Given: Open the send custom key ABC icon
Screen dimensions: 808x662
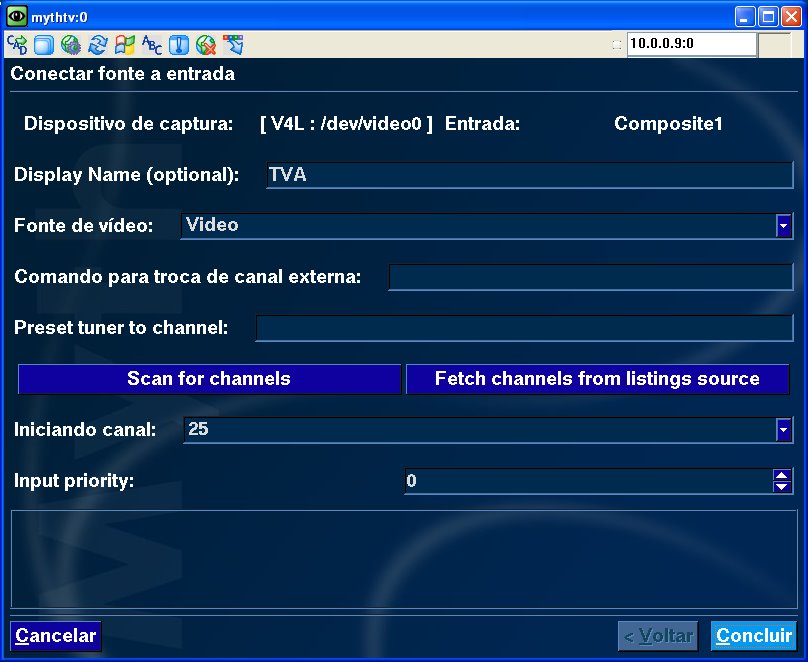Looking at the screenshot, I should 152,45.
